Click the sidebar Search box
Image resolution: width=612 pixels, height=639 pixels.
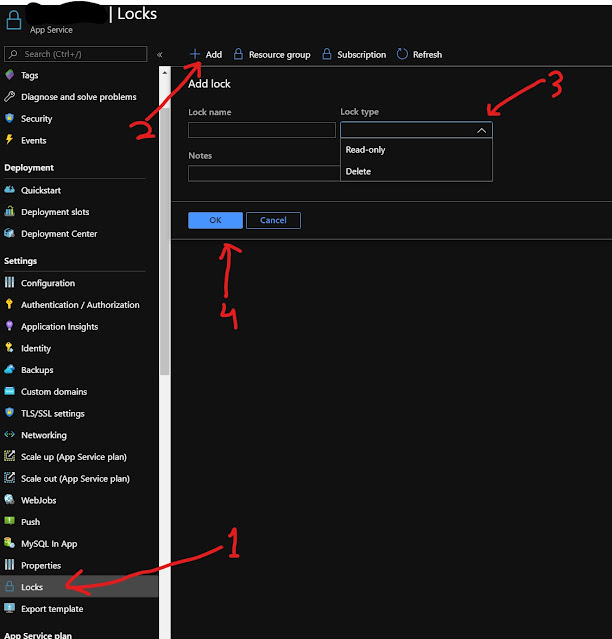pyautogui.click(x=75, y=54)
